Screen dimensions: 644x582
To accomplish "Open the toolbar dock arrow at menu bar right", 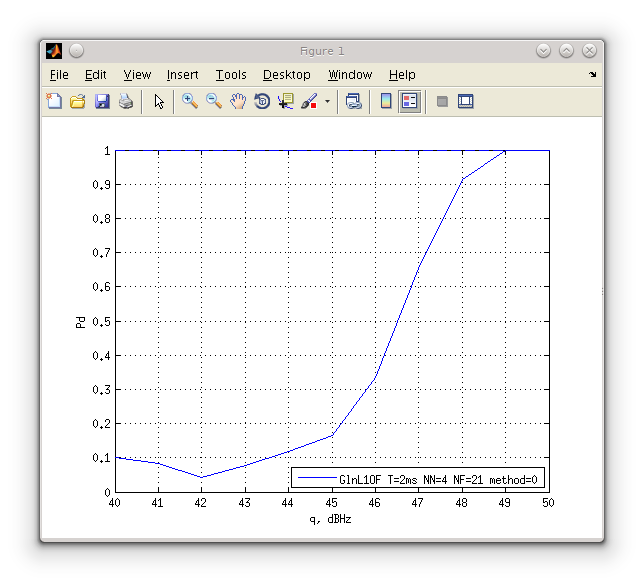I will pyautogui.click(x=592, y=75).
